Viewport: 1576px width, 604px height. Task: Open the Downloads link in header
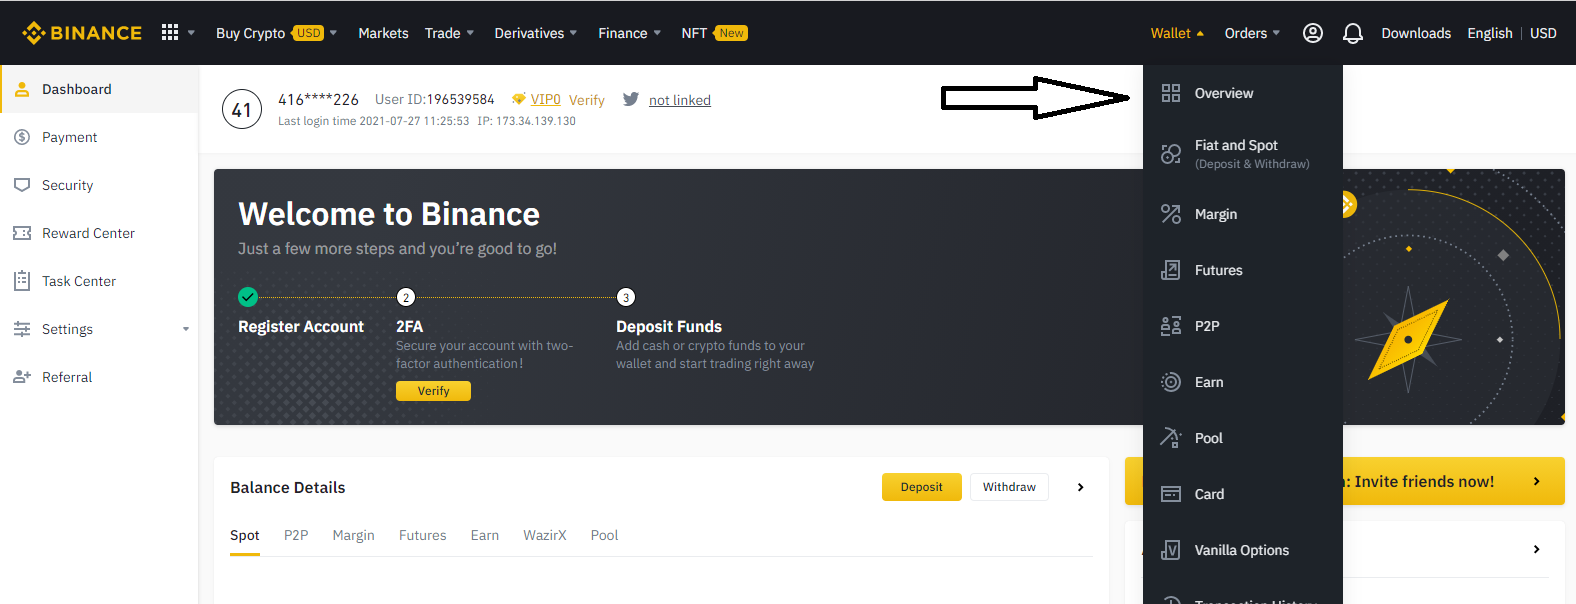click(x=1416, y=33)
